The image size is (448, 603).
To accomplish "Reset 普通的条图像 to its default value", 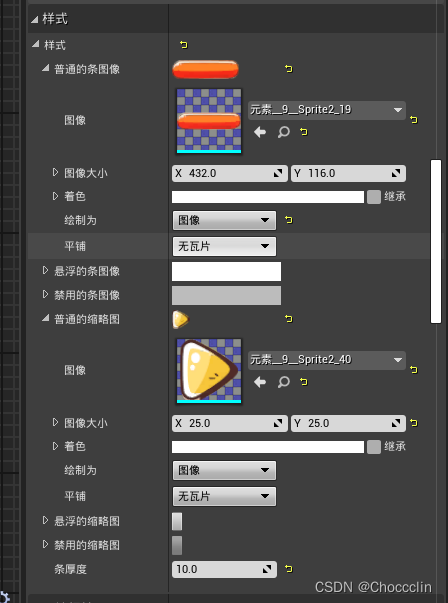I will pyautogui.click(x=288, y=69).
